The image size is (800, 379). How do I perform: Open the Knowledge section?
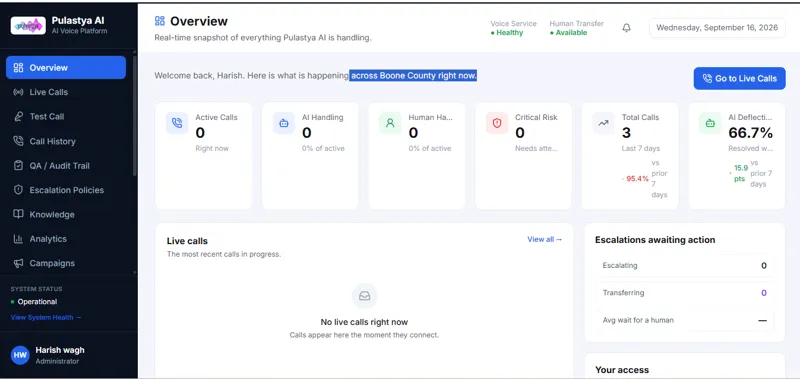(66, 214)
